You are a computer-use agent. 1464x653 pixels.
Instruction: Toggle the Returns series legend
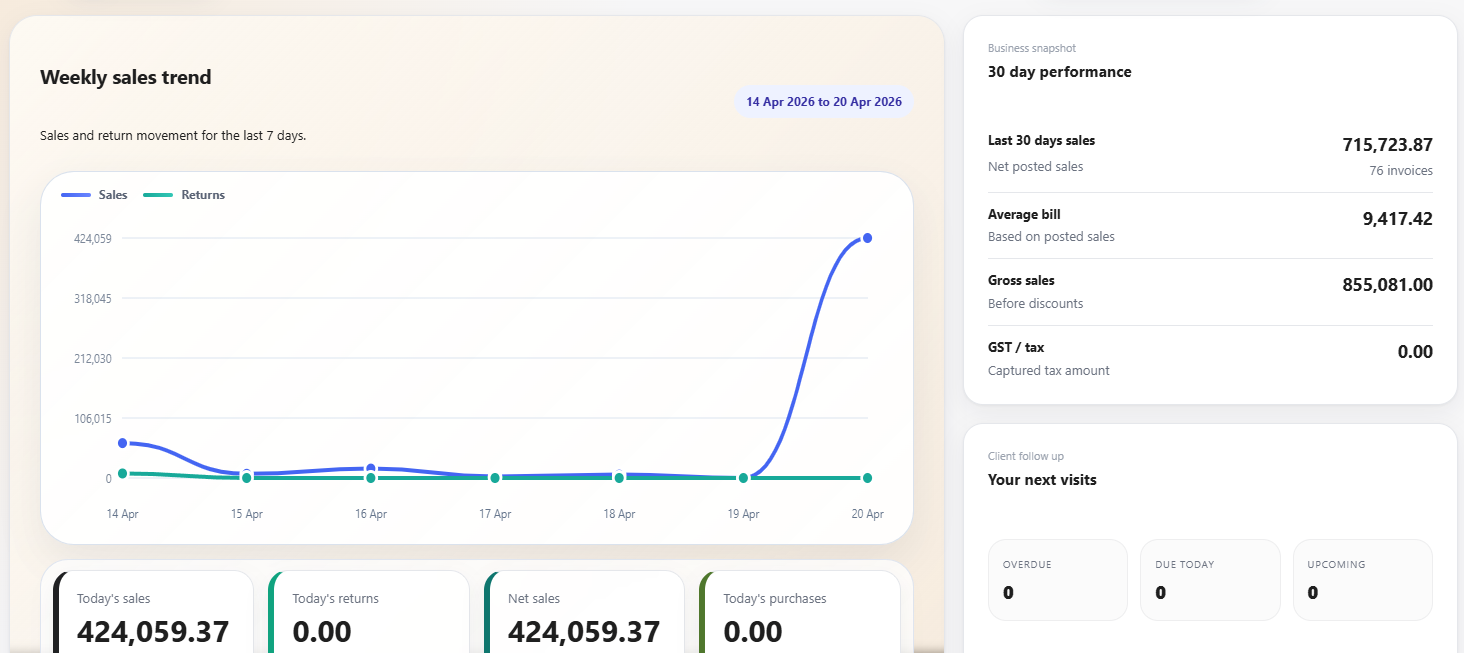click(x=185, y=195)
